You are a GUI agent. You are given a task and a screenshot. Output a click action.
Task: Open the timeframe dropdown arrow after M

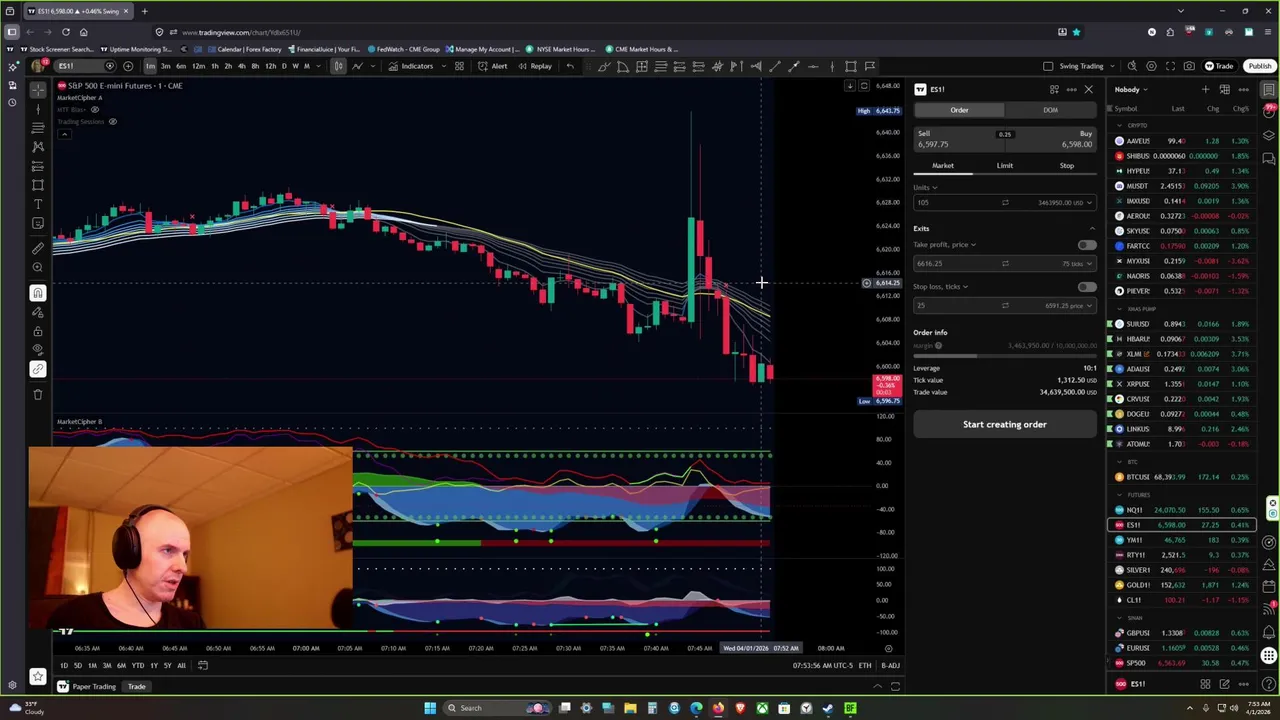click(x=319, y=66)
